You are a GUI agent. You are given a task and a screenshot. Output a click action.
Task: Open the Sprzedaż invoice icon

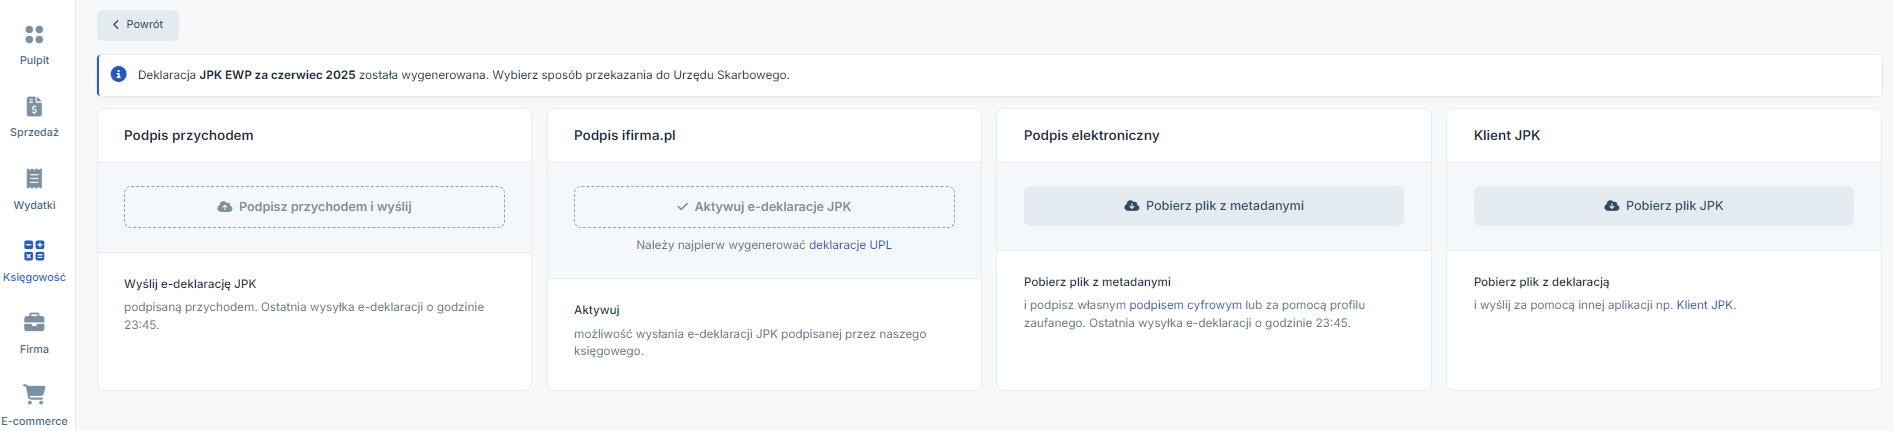(34, 107)
